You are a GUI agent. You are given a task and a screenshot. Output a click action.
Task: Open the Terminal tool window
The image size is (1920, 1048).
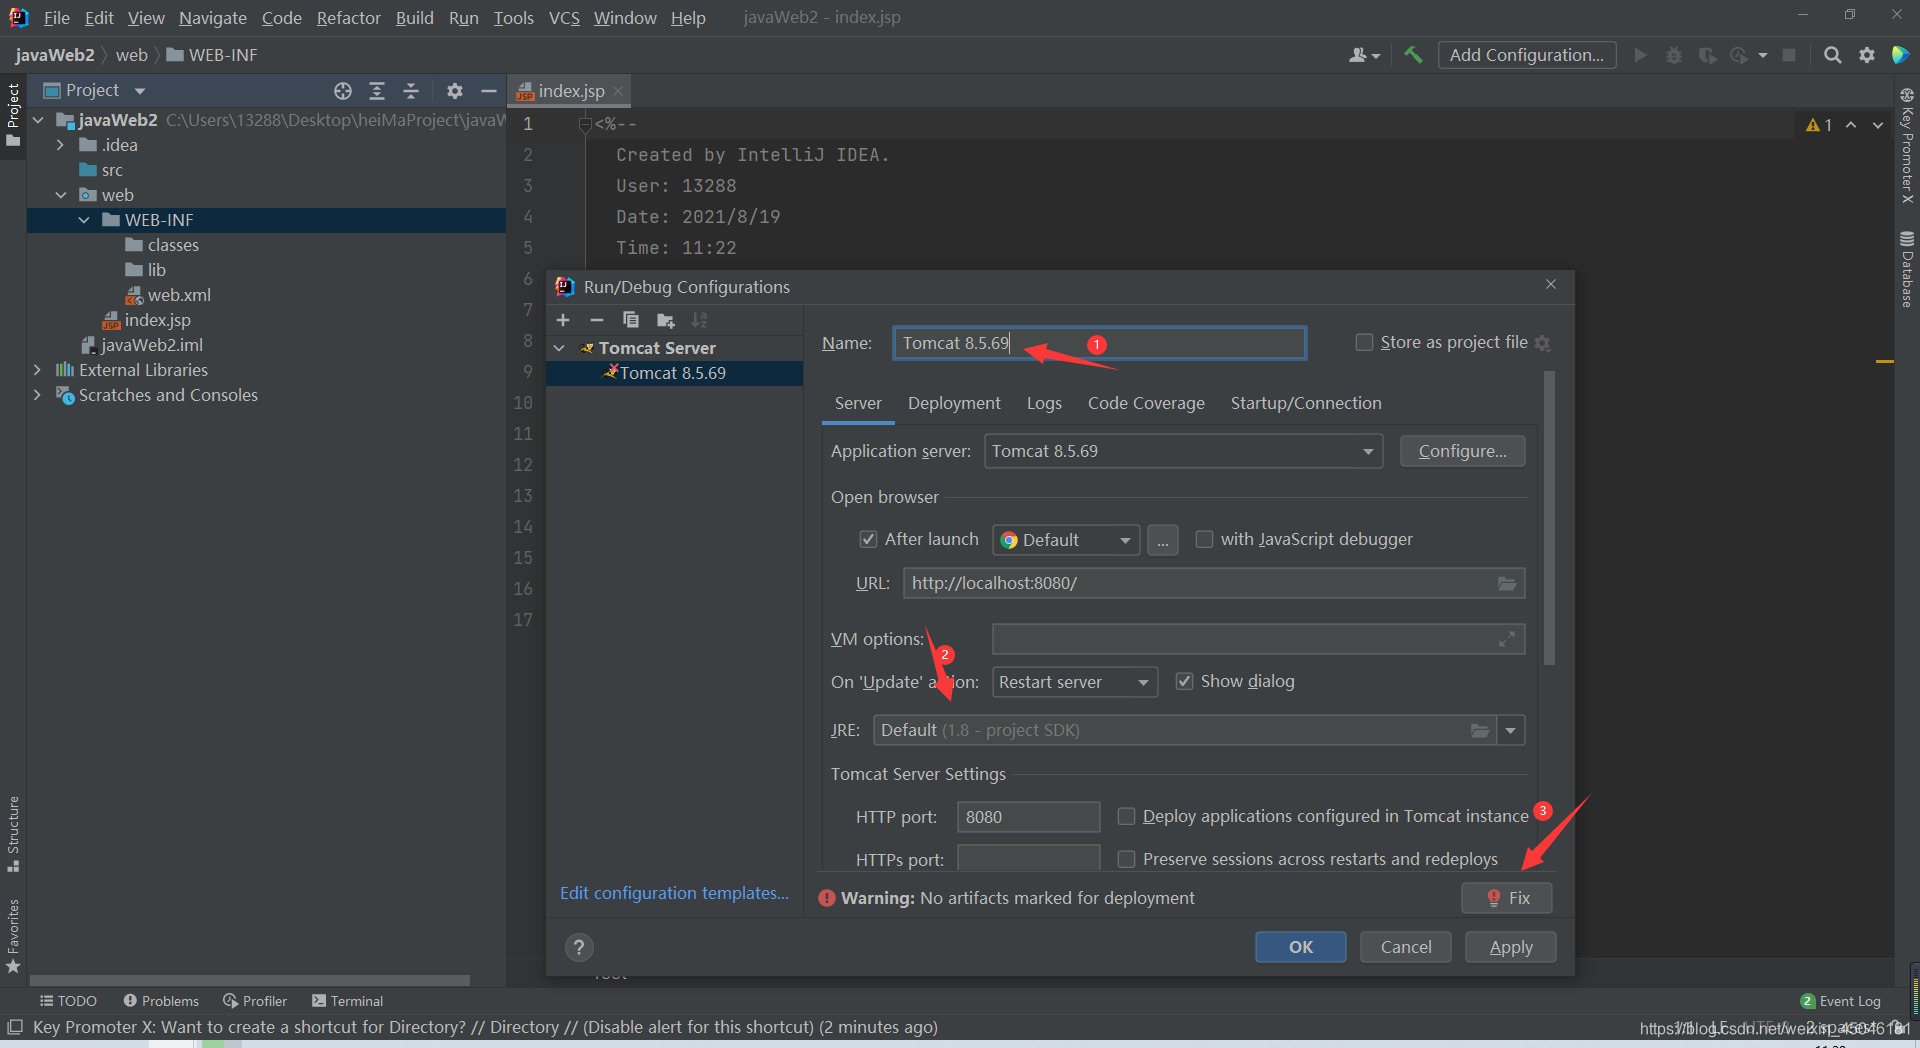point(347,1001)
